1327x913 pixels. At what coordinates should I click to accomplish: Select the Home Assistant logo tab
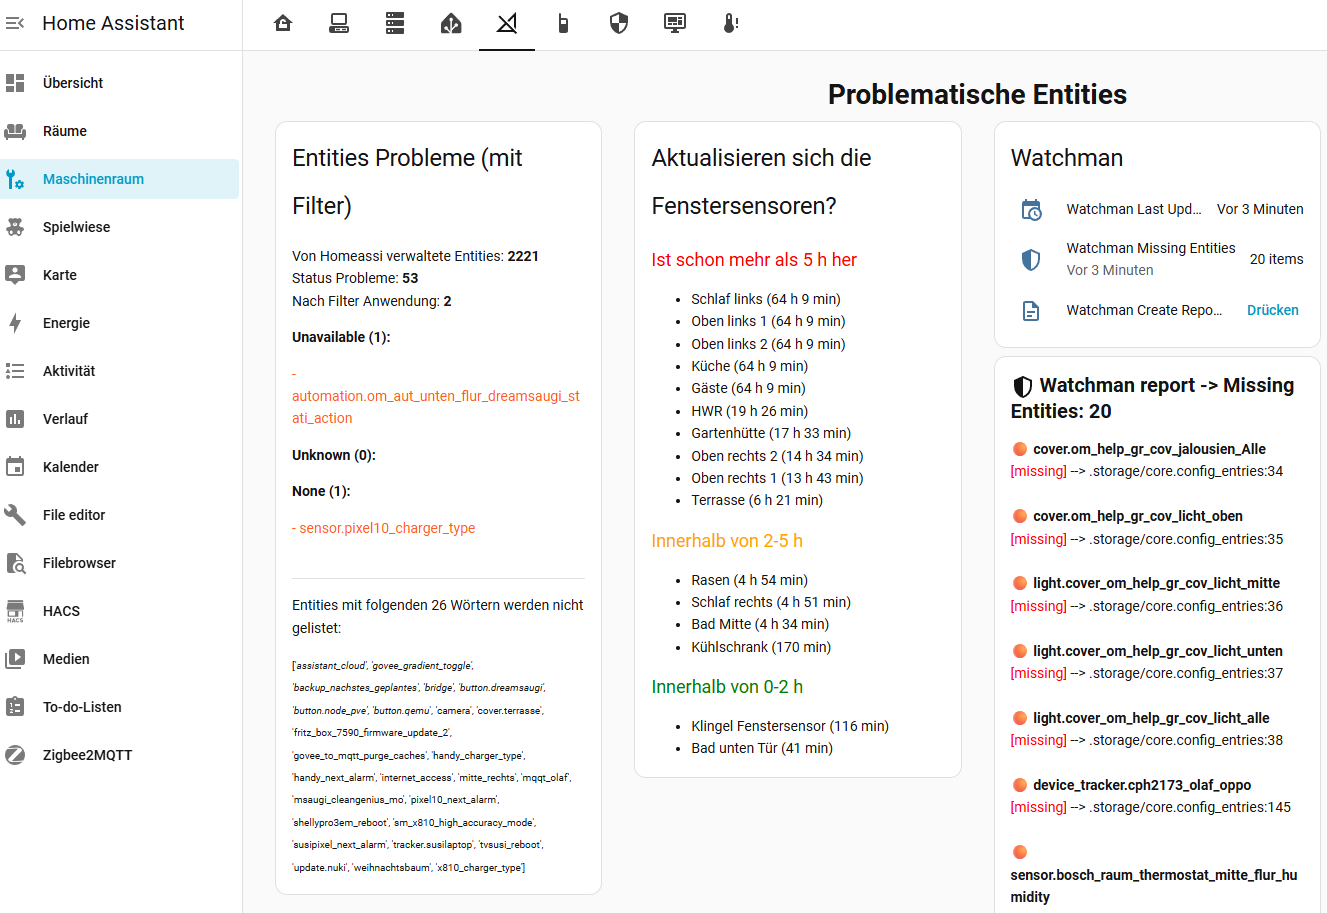click(x=451, y=23)
